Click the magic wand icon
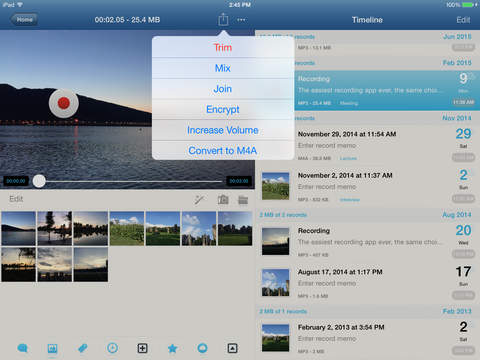The height and width of the screenshot is (360, 480). [199, 200]
